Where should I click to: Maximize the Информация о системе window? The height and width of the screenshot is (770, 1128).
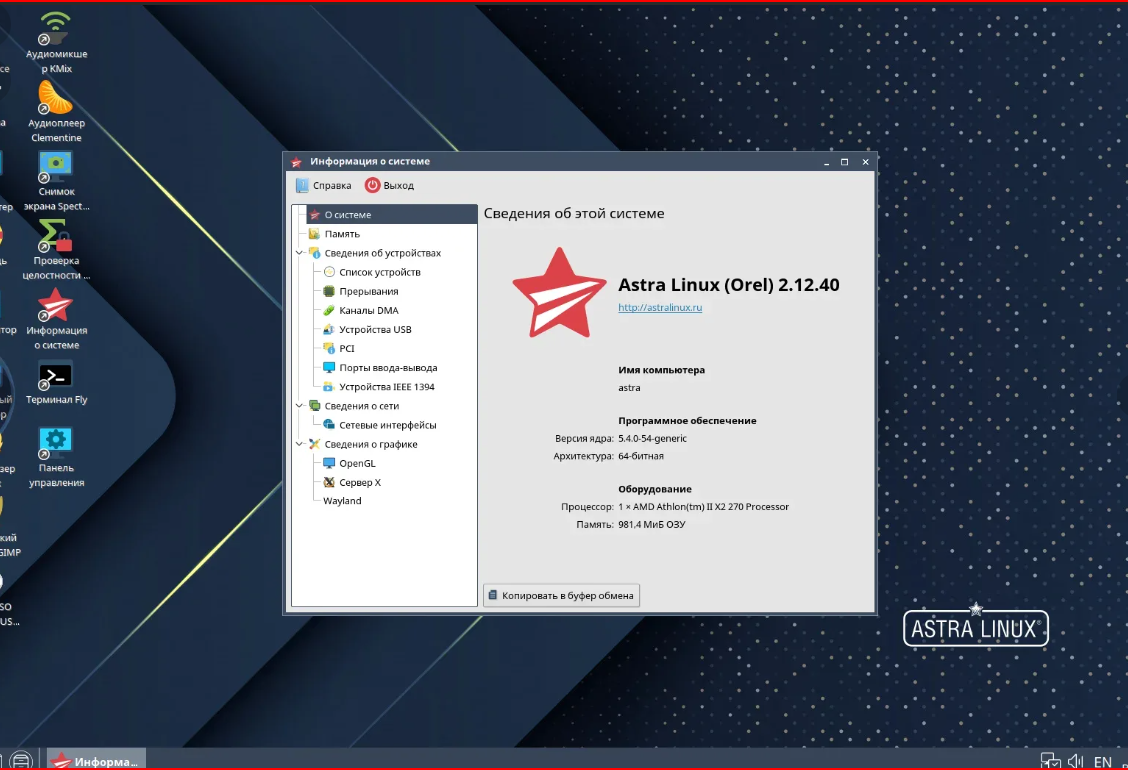[x=845, y=162]
